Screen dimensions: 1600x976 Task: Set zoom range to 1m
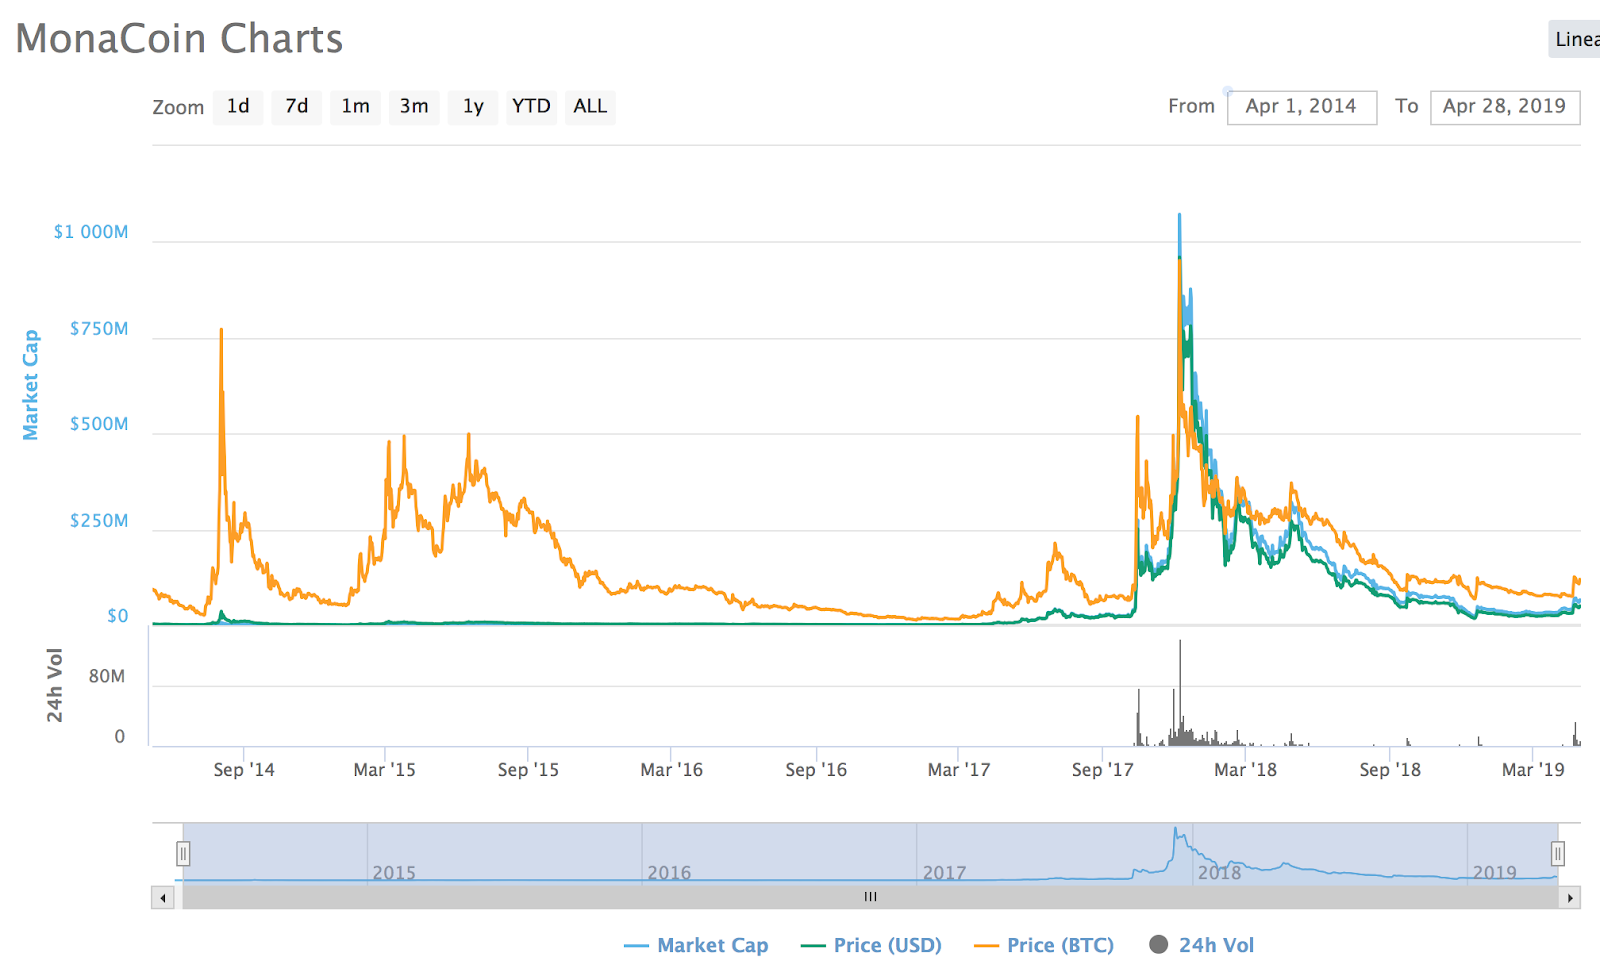[x=355, y=106]
